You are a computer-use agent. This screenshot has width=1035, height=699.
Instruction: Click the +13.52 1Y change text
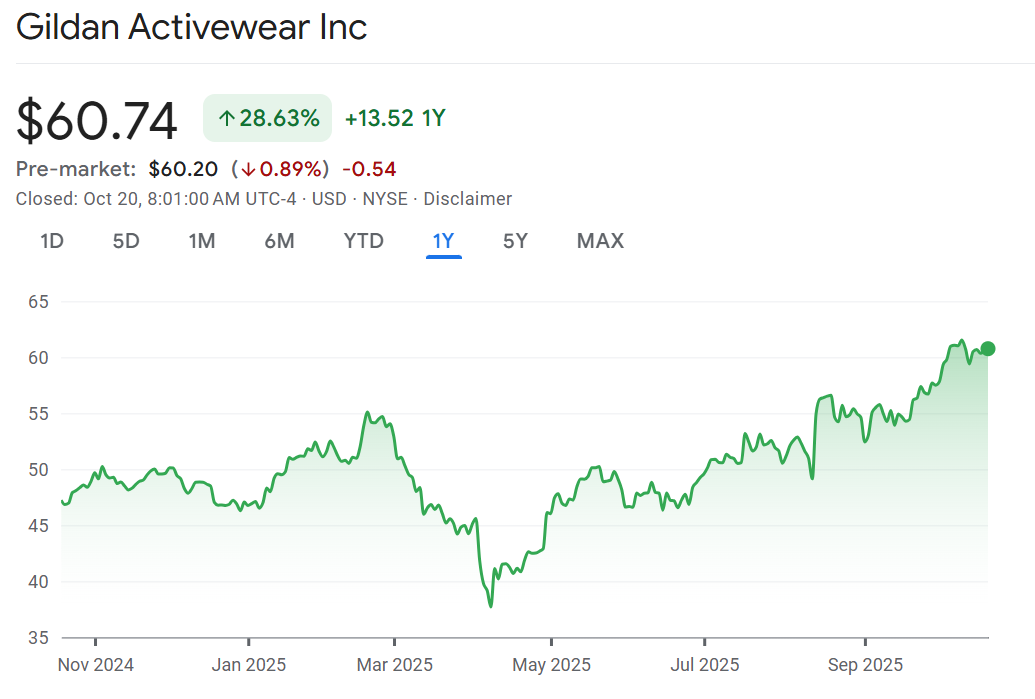[395, 119]
